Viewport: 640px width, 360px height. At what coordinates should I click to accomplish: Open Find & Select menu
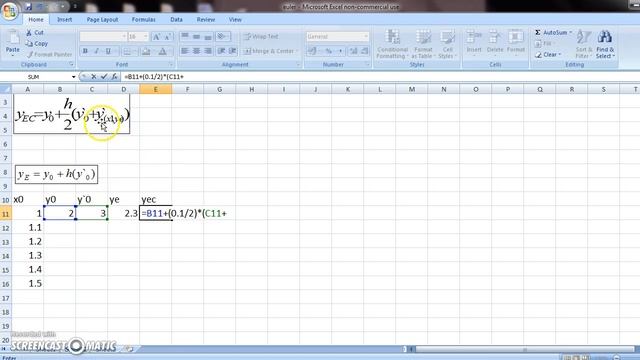point(605,44)
